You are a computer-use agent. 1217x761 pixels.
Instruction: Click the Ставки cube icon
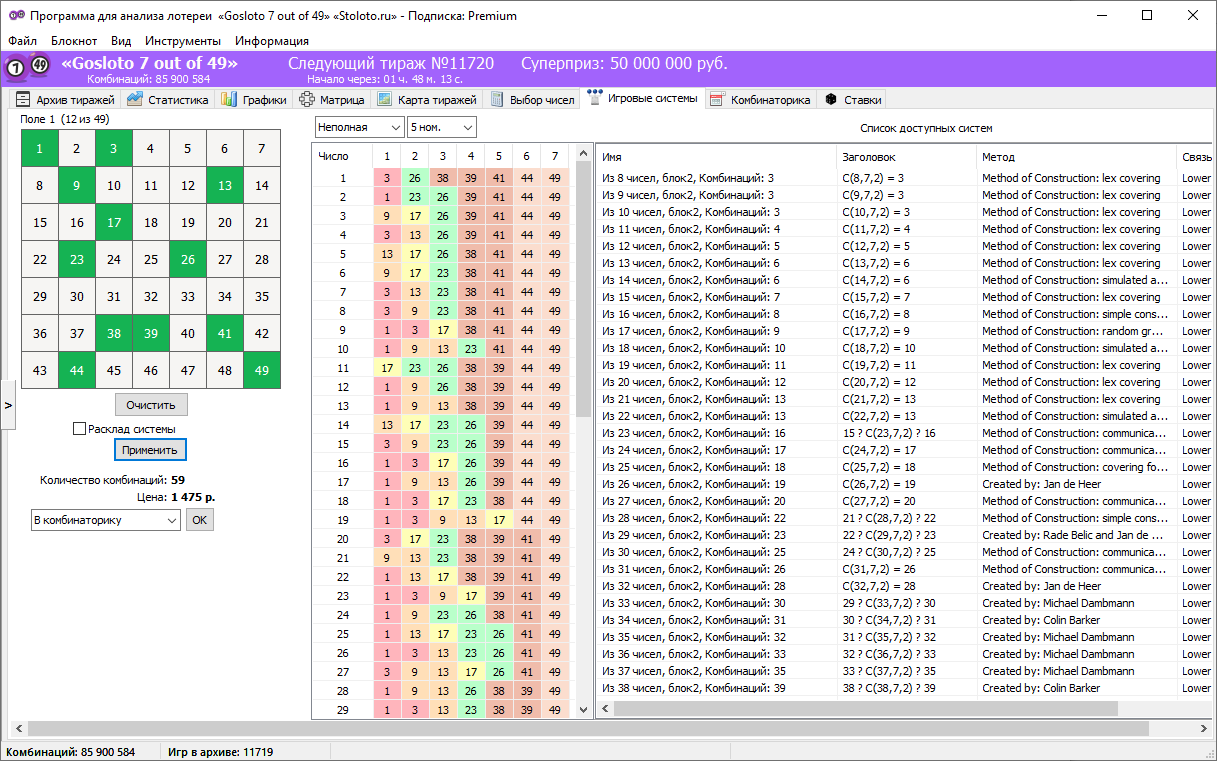830,100
